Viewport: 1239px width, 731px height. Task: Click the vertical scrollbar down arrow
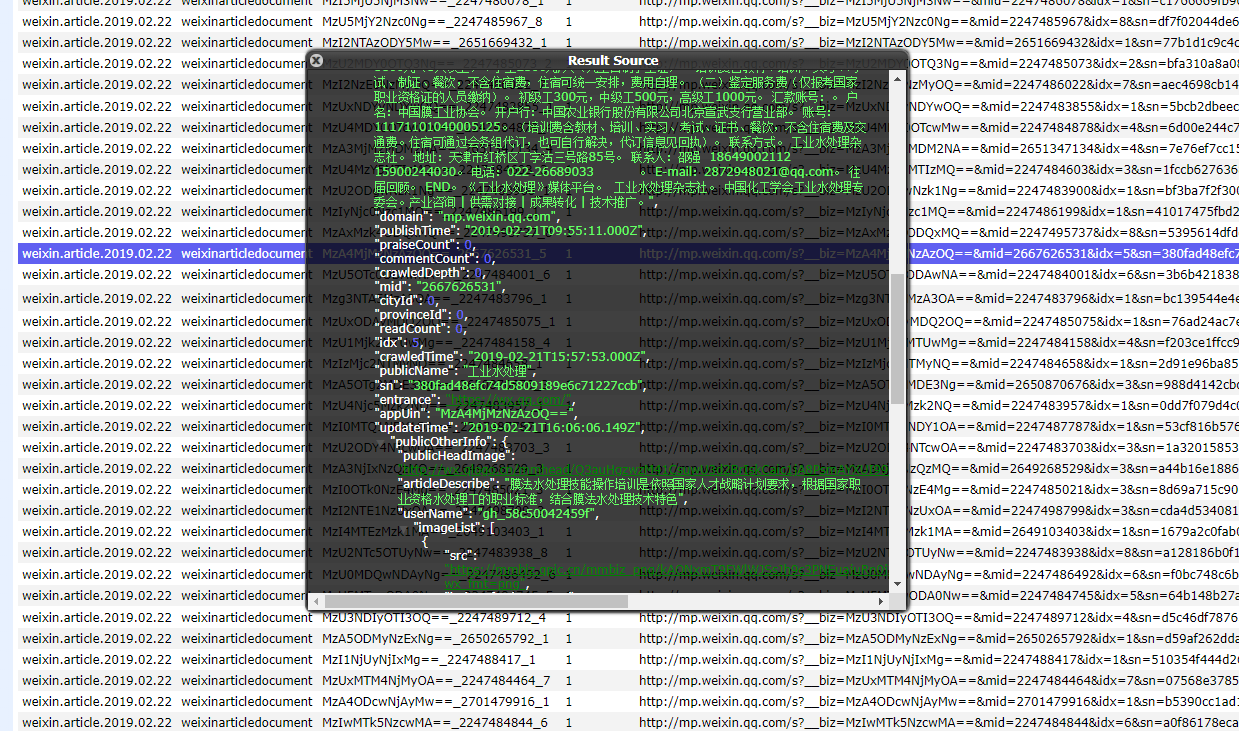897,583
